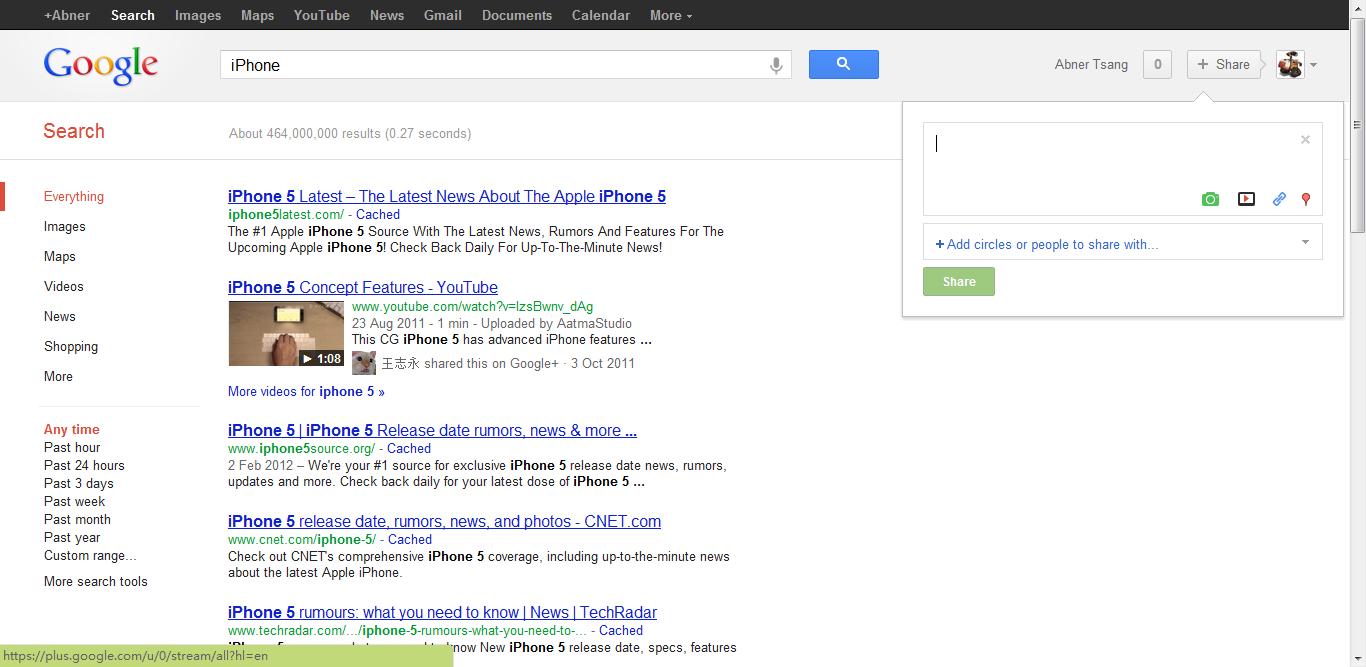This screenshot has width=1366, height=667.
Task: Open the More dropdown in top bar
Action: pos(671,15)
